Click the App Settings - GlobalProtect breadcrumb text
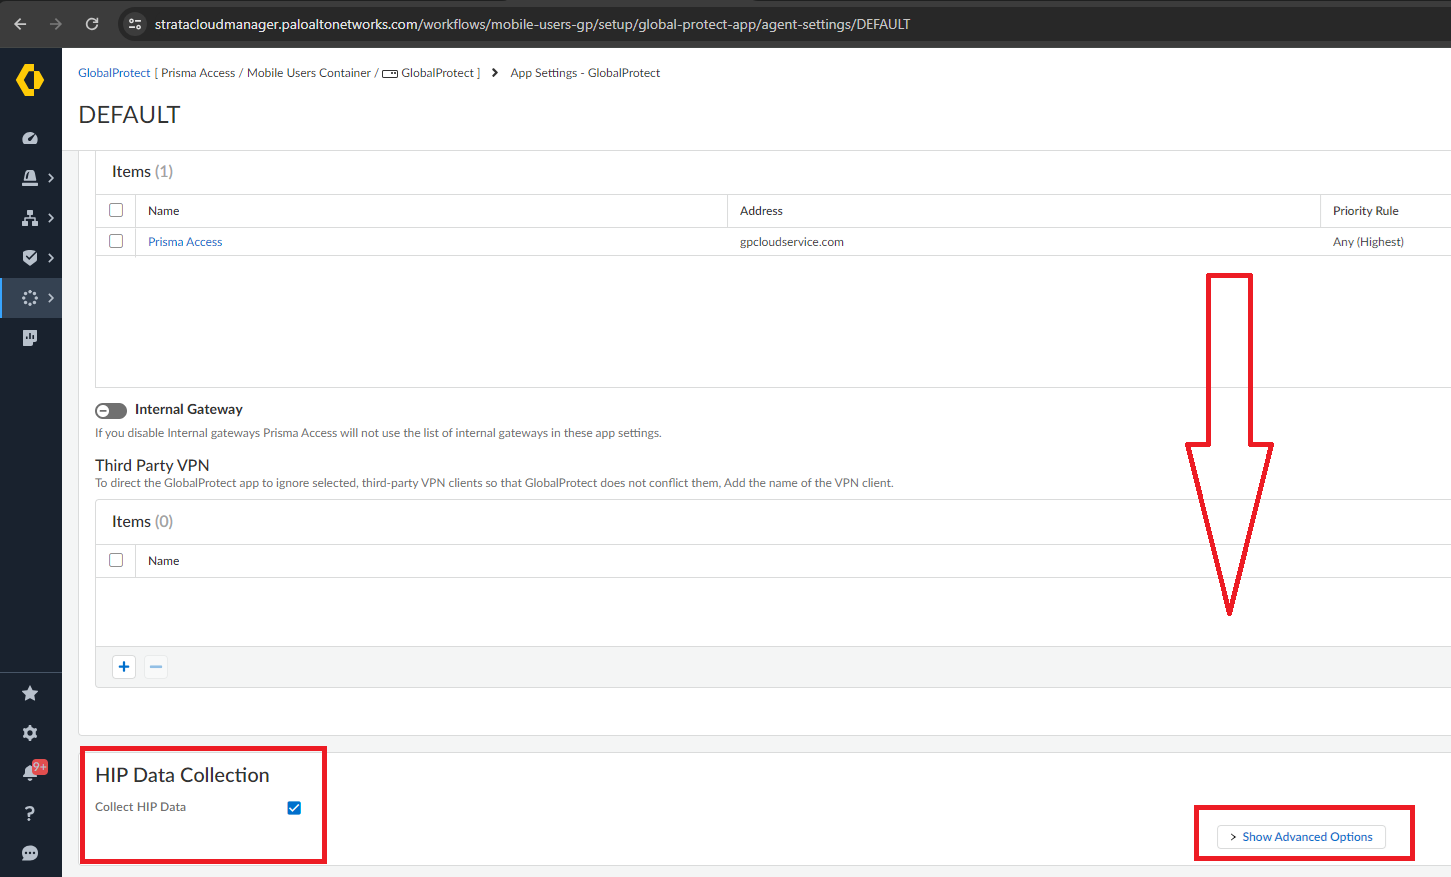 click(x=585, y=73)
